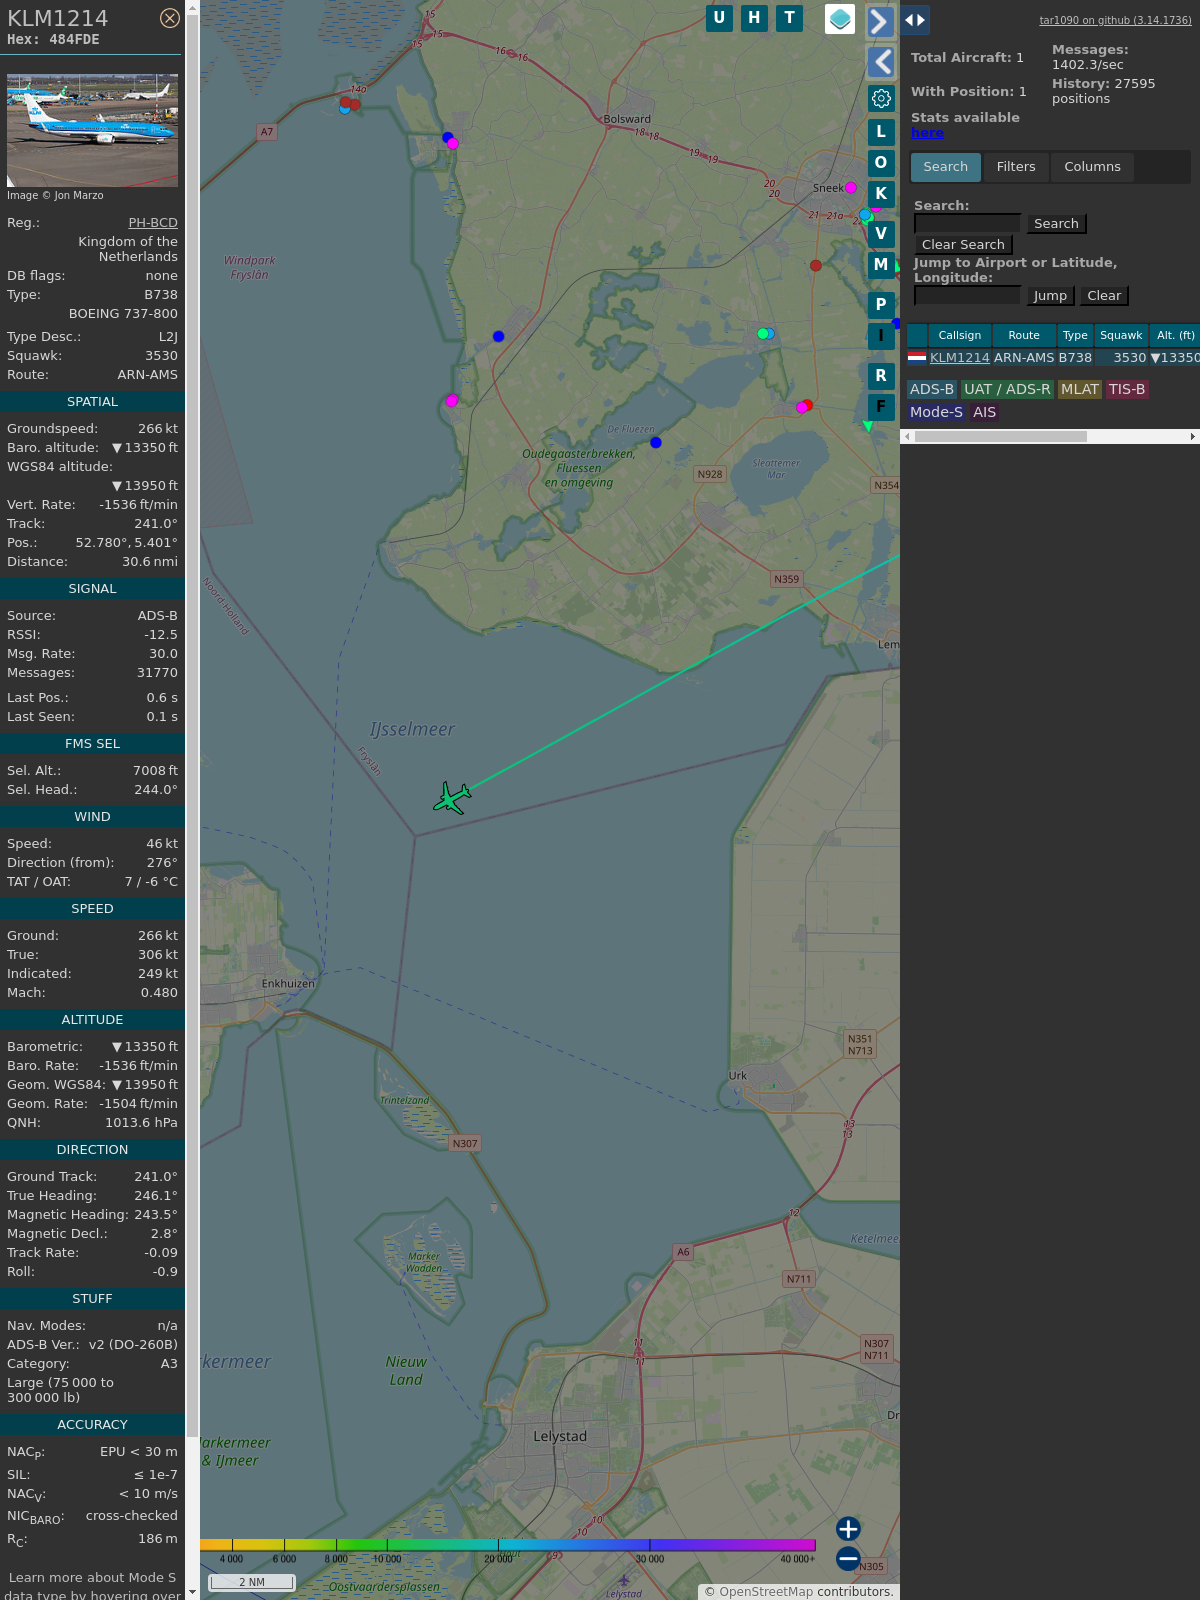Switch to the Filters tab
Image resolution: width=1200 pixels, height=1600 pixels.
tap(1016, 167)
